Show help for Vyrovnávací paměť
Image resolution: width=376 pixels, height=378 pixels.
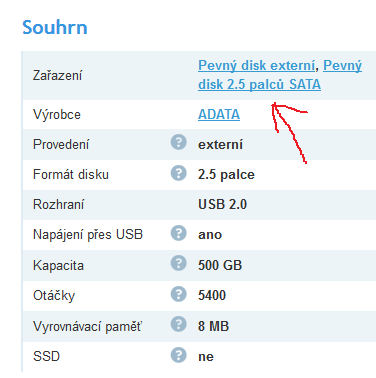pos(179,324)
